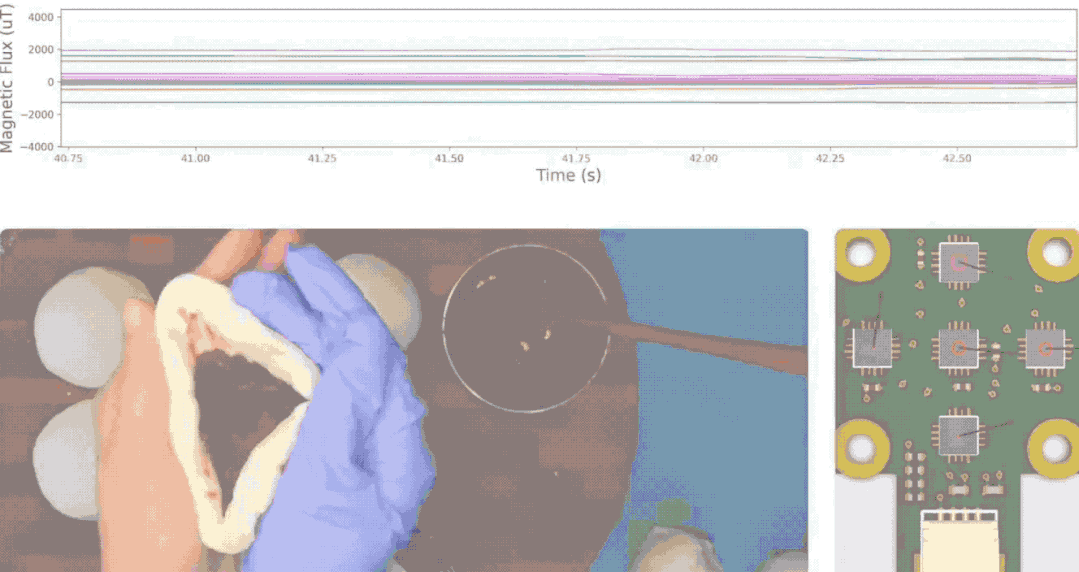This screenshot has height=572, width=1079.
Task: Select the right-side sensor chip on the board
Action: tap(1043, 348)
